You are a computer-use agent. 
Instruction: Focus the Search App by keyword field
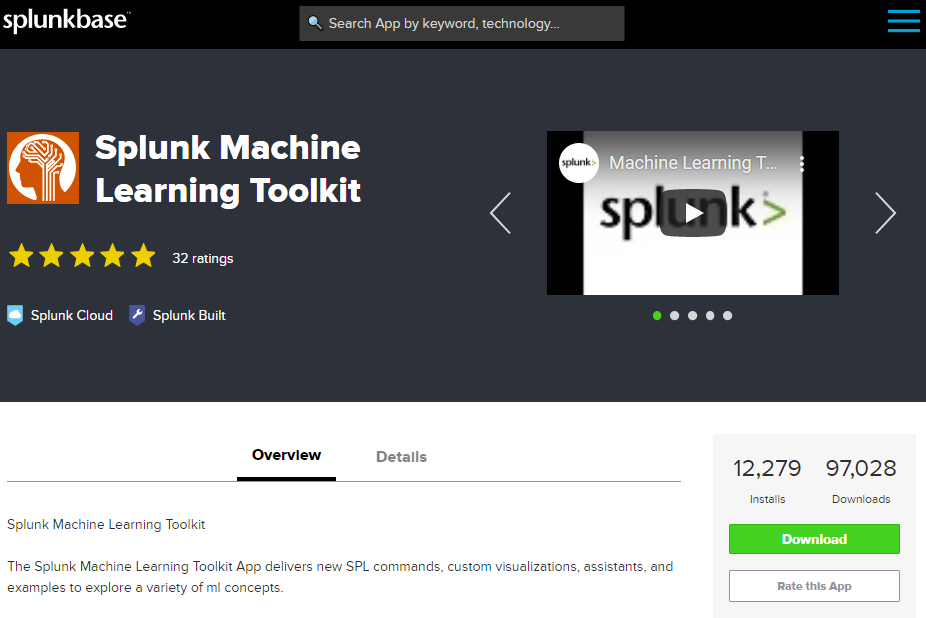pos(461,24)
